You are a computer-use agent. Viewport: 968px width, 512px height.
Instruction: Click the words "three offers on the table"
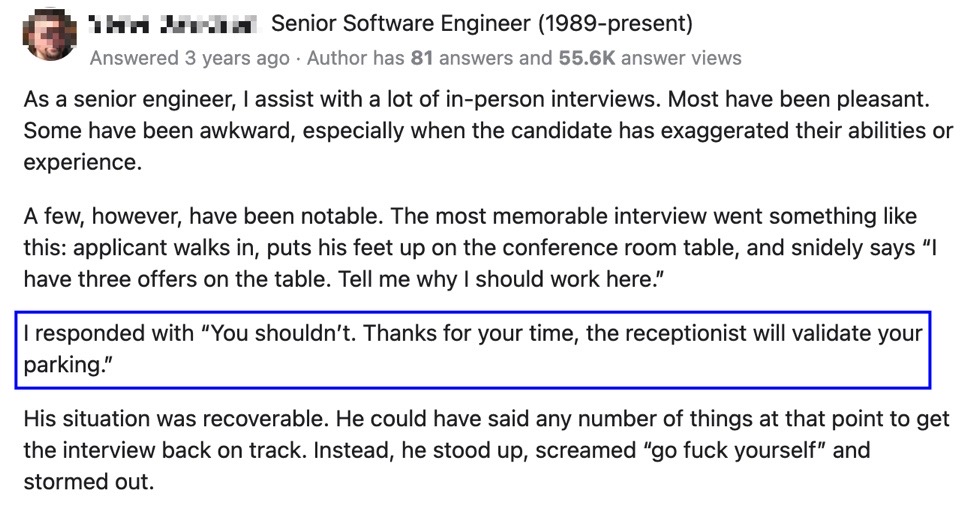click(180, 278)
